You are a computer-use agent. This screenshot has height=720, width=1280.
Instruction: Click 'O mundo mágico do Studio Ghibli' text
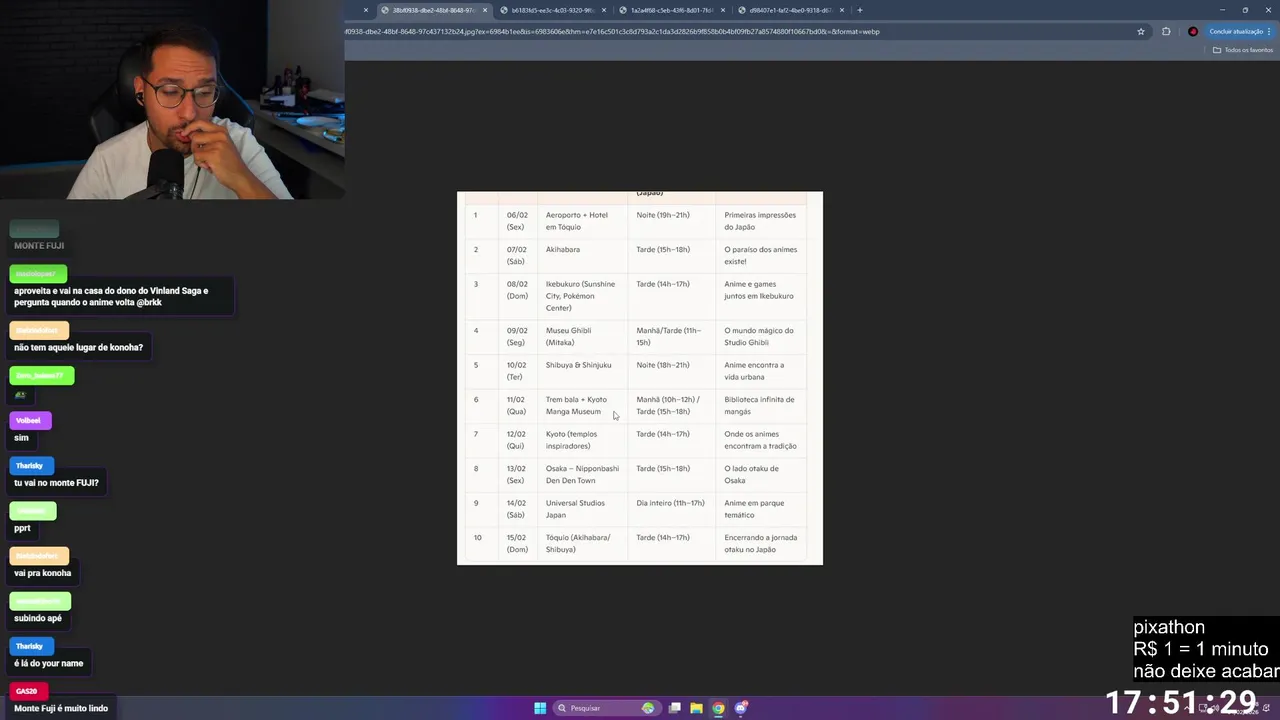tap(759, 336)
